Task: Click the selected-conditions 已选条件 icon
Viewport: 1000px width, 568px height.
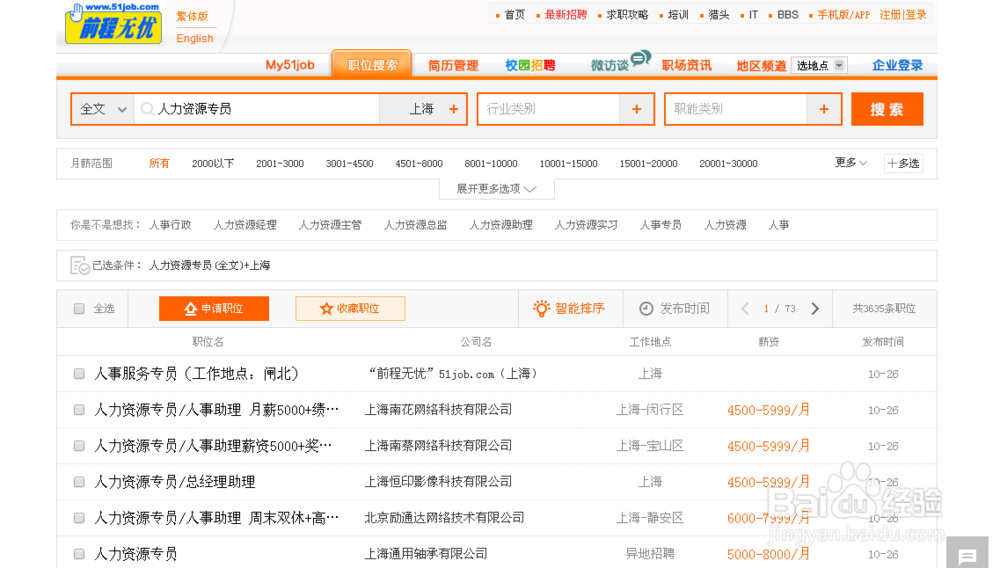Action: point(80,265)
